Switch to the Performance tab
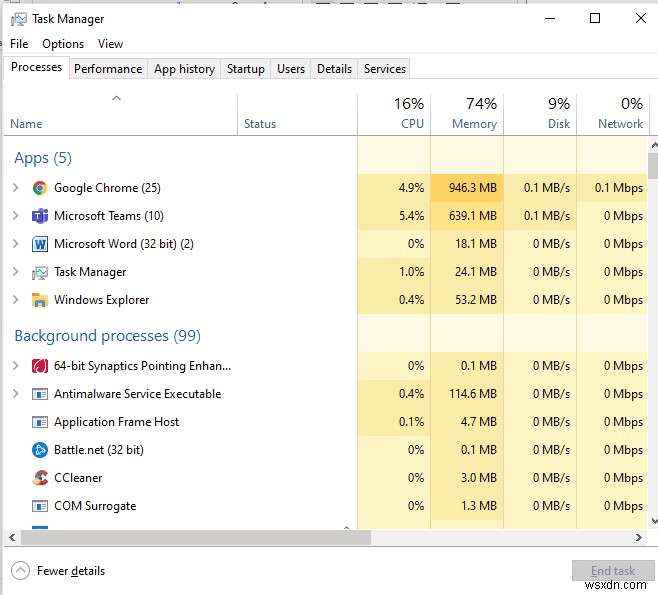This screenshot has width=658, height=595. (108, 69)
